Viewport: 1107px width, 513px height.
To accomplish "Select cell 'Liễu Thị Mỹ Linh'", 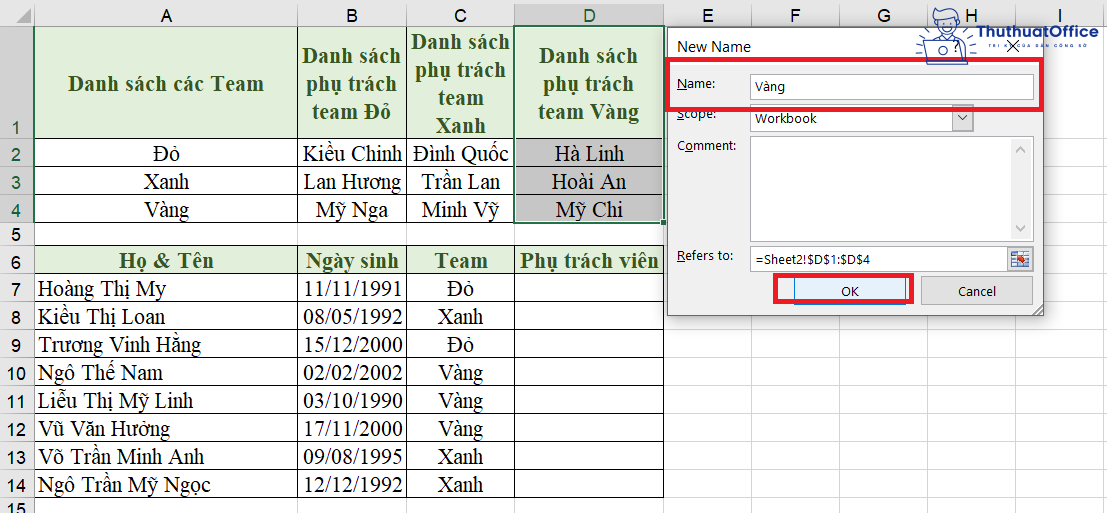I will [x=166, y=400].
